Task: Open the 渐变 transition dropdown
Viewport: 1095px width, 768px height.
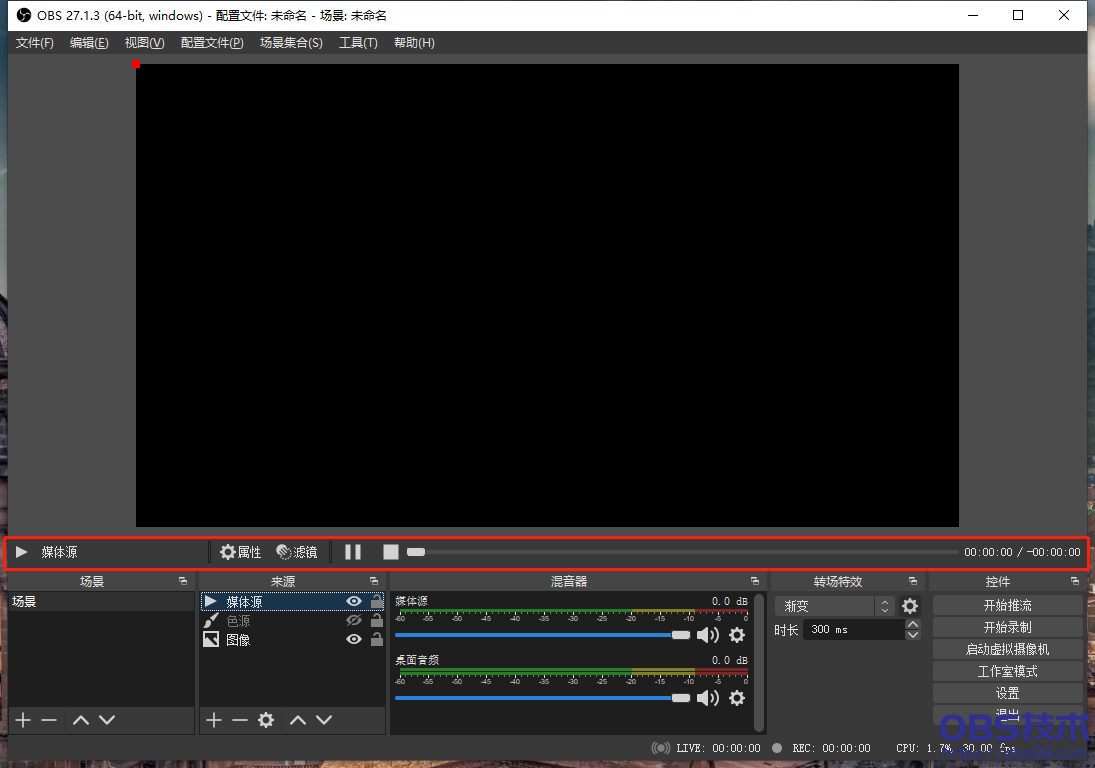Action: pyautogui.click(x=835, y=606)
